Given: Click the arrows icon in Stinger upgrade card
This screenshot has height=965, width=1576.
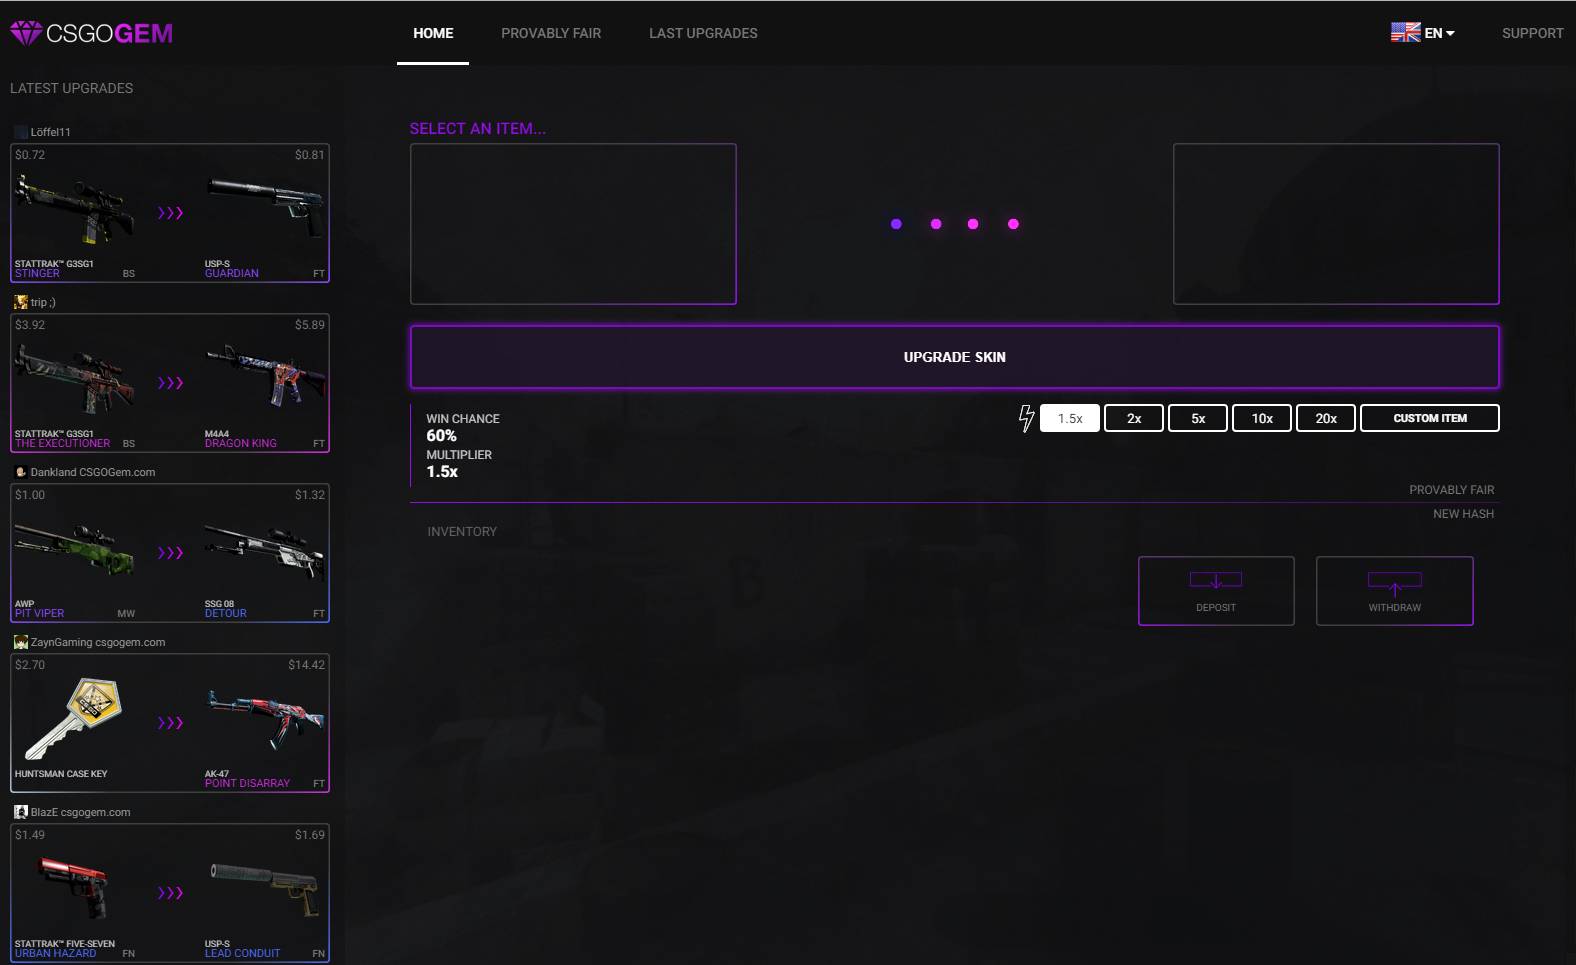Looking at the screenshot, I should click(170, 213).
